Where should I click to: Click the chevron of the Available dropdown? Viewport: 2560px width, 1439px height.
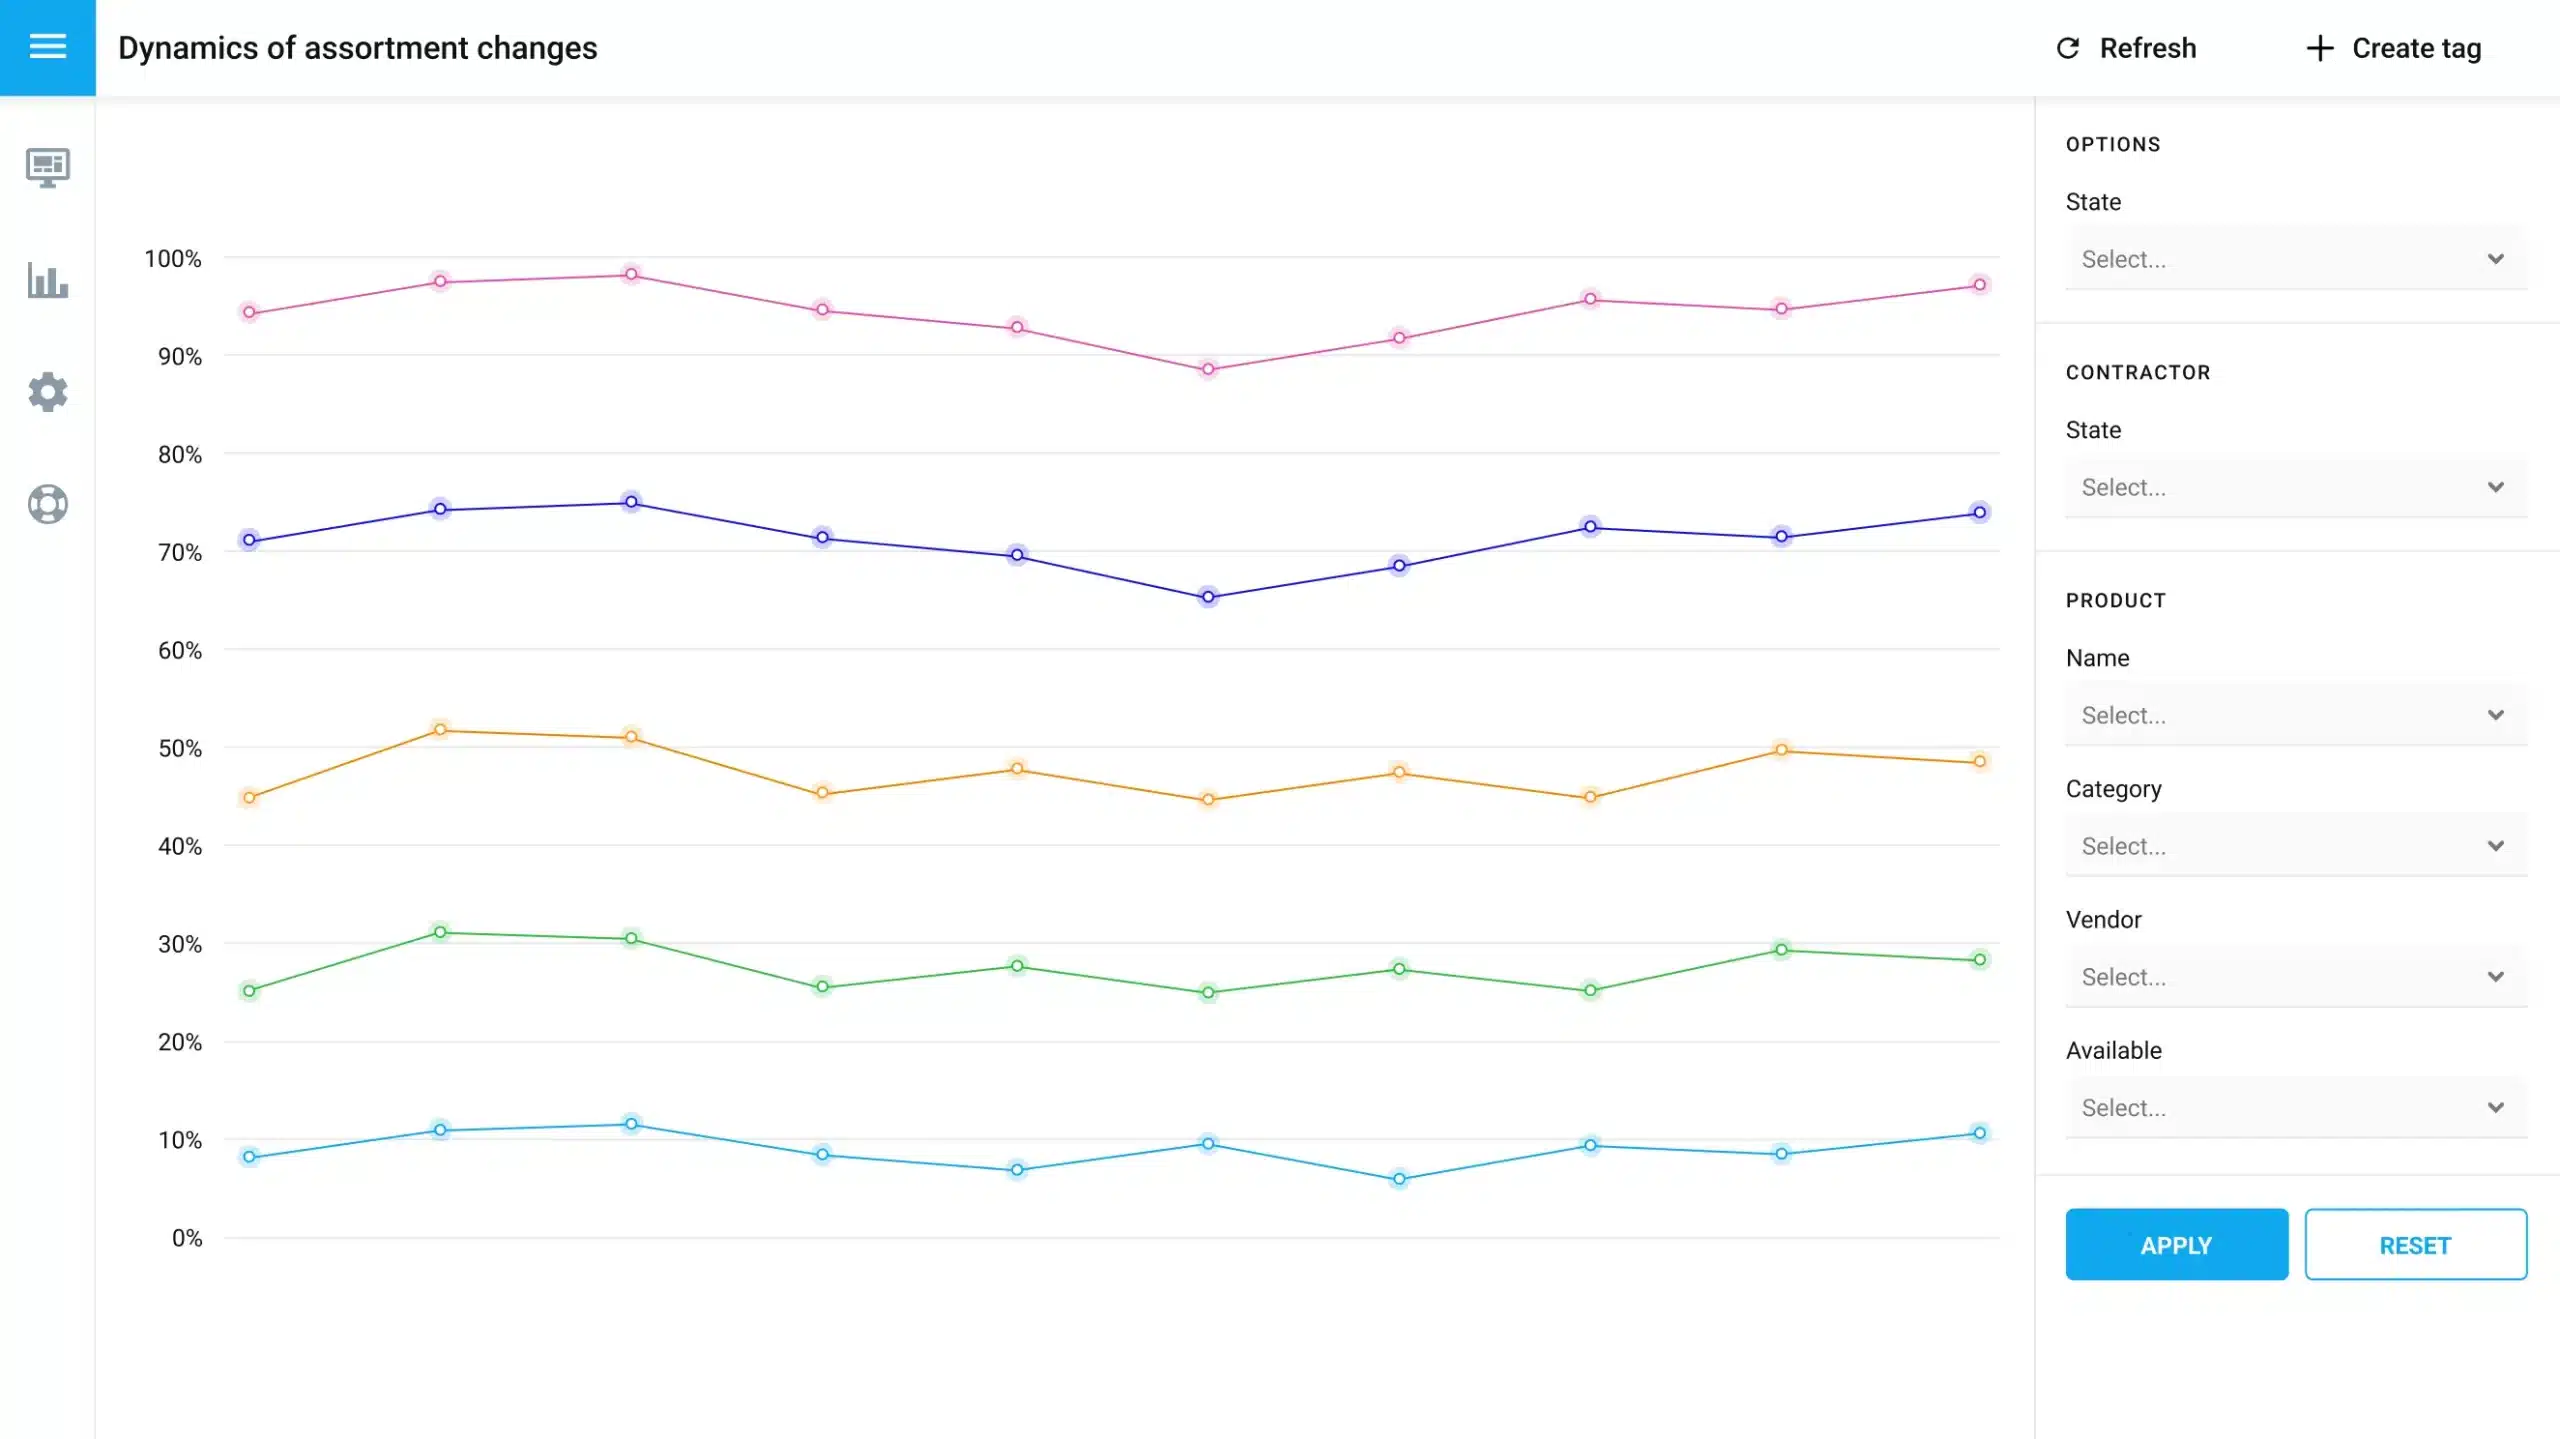click(x=2495, y=1108)
